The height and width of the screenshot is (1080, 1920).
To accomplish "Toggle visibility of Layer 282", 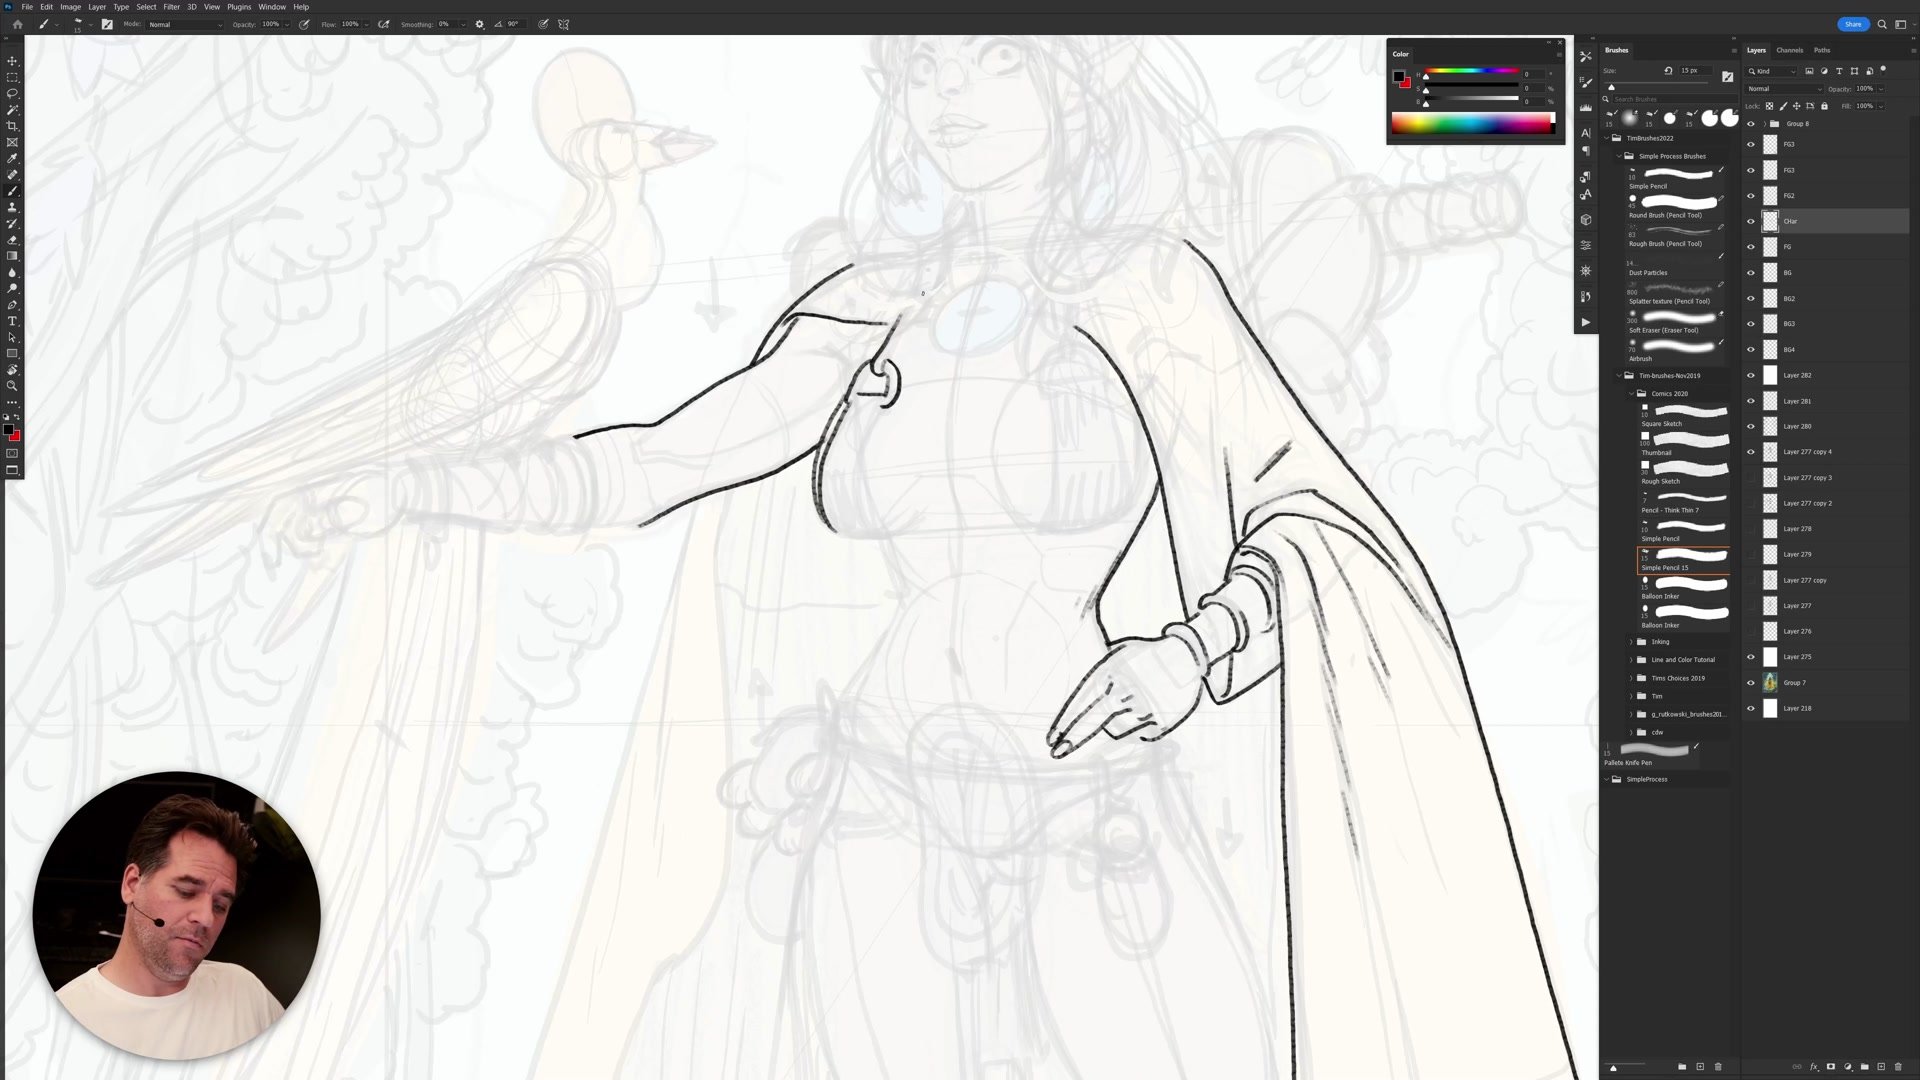I will (1750, 375).
